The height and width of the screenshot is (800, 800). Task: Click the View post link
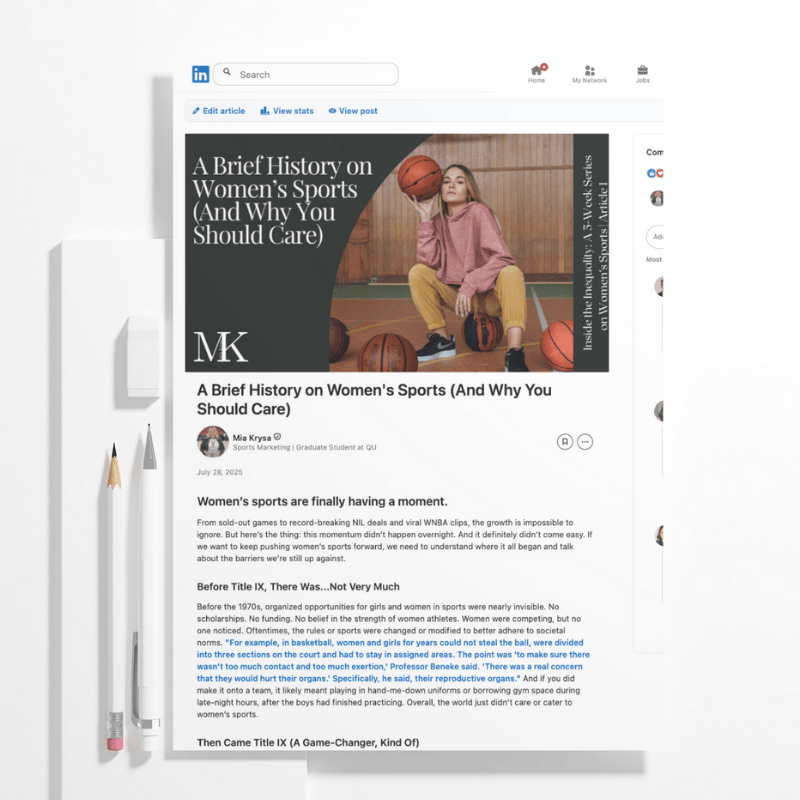353,111
